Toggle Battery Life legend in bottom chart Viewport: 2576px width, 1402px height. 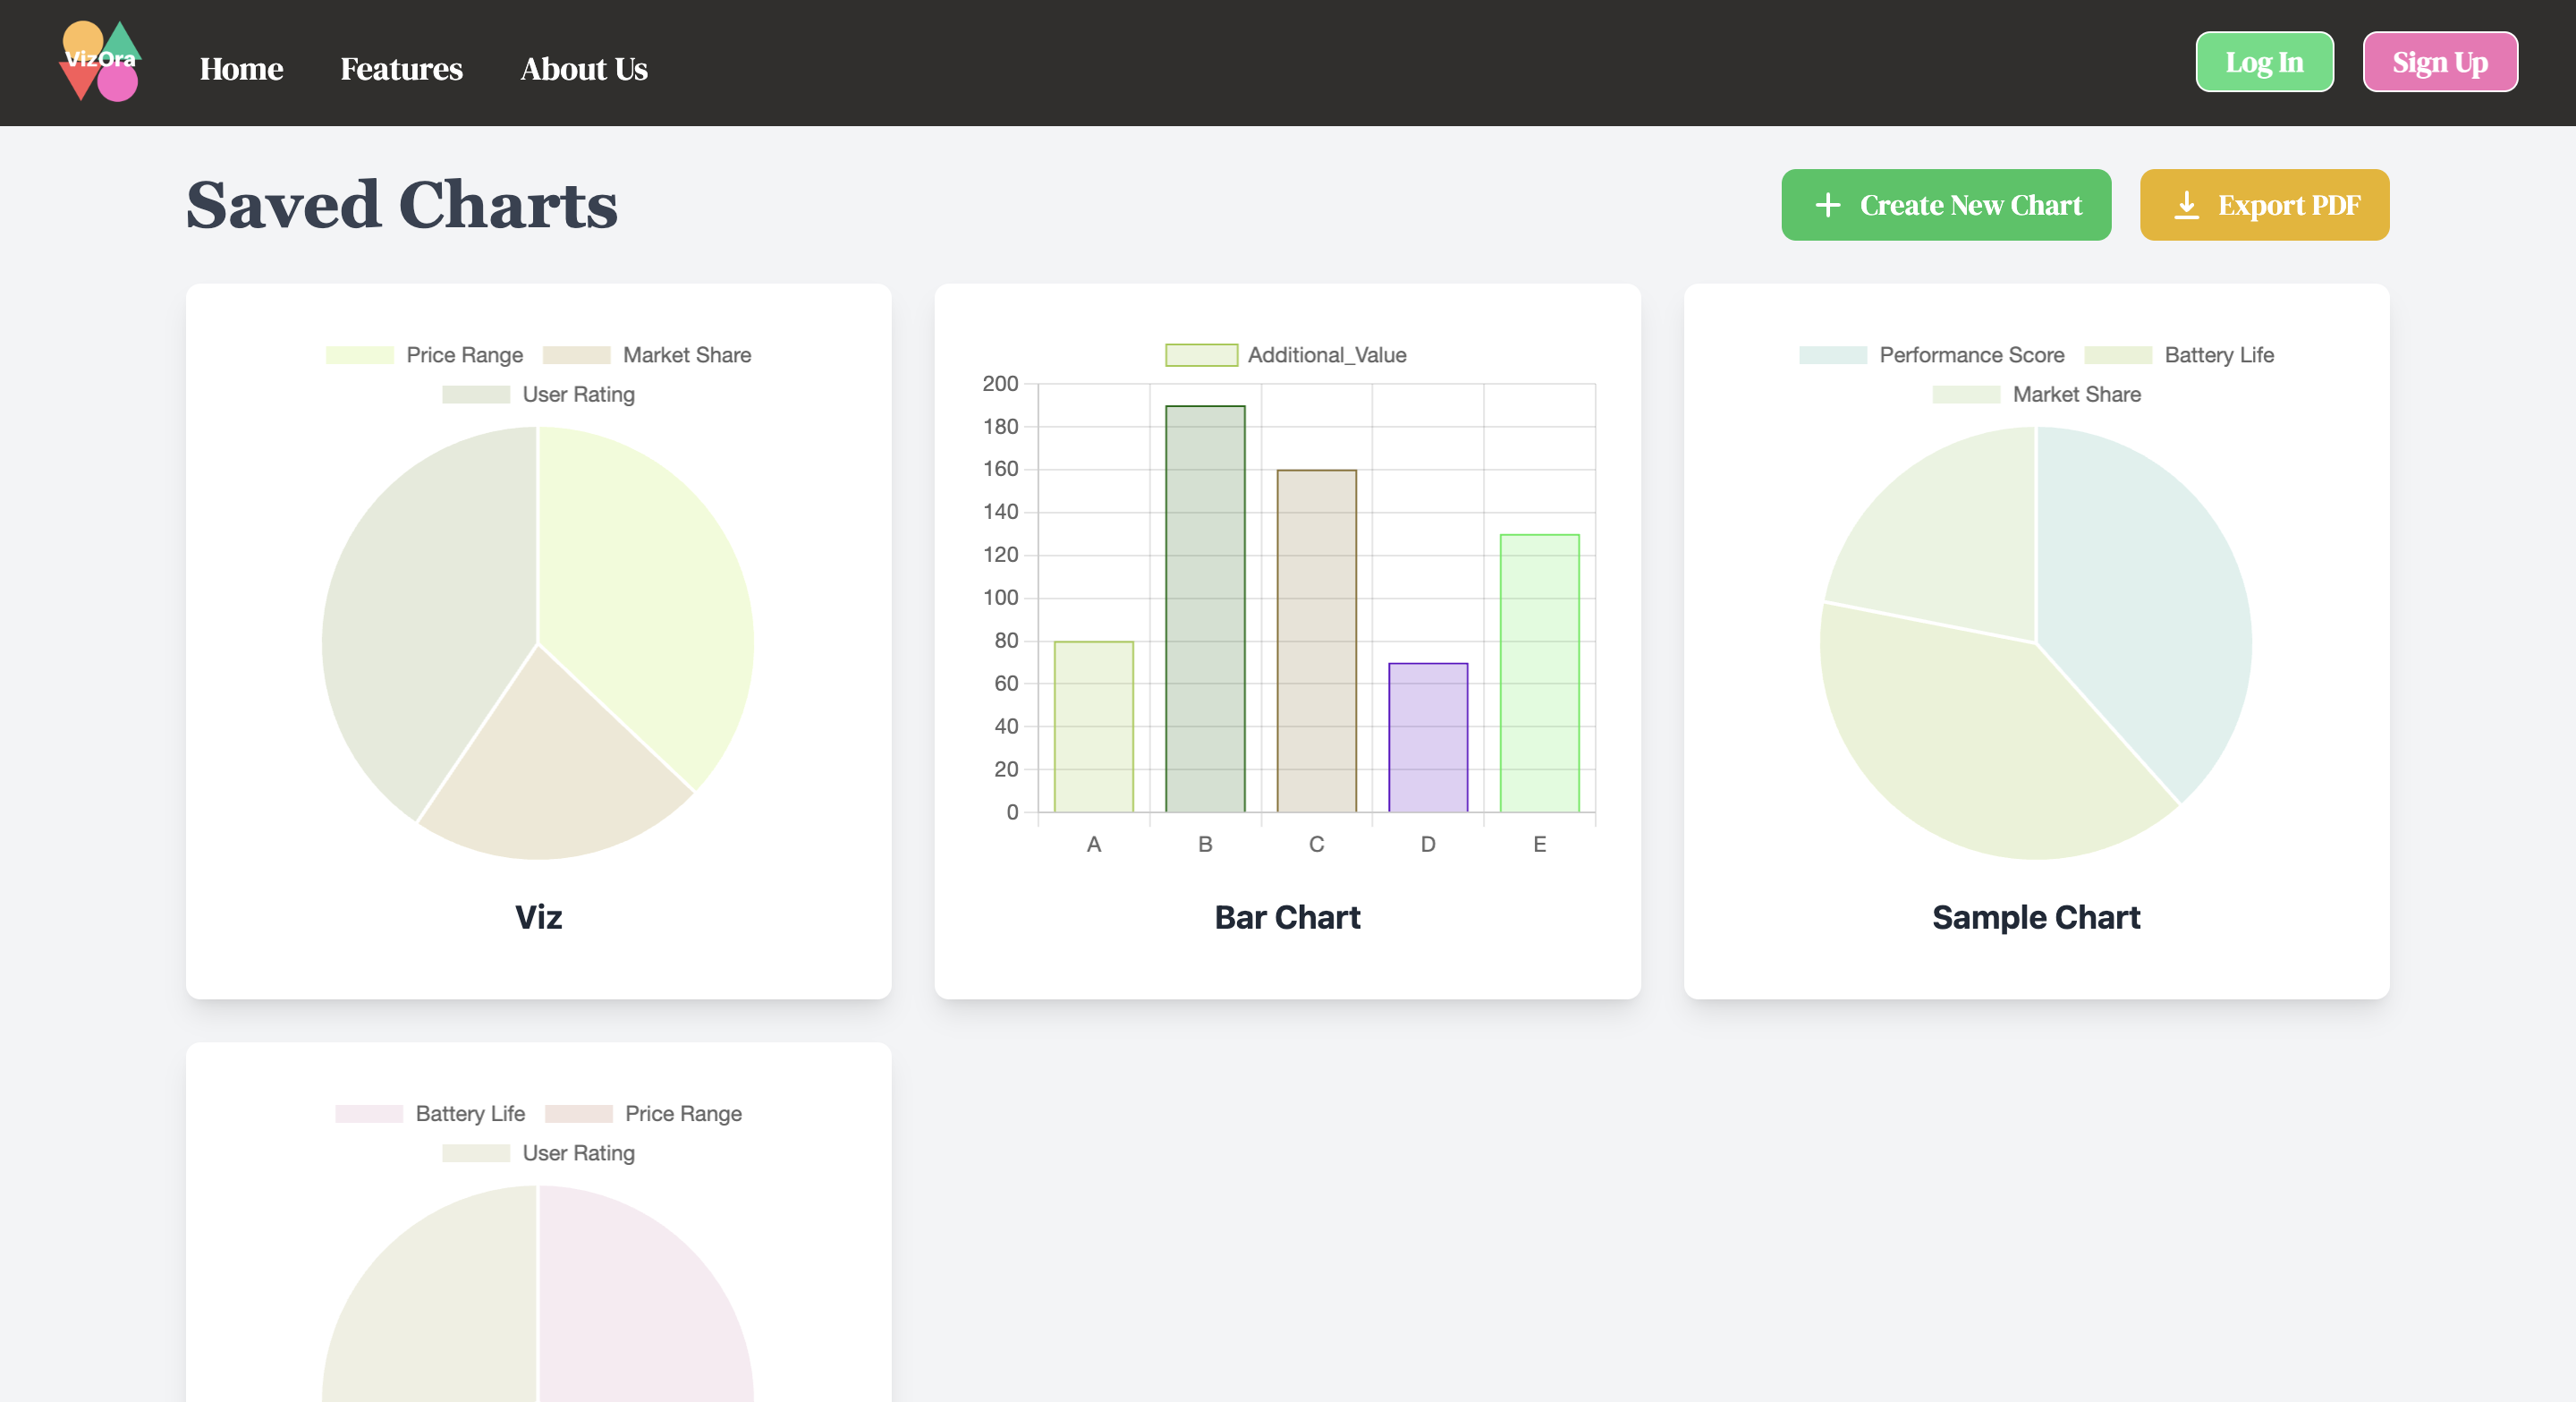coord(430,1114)
